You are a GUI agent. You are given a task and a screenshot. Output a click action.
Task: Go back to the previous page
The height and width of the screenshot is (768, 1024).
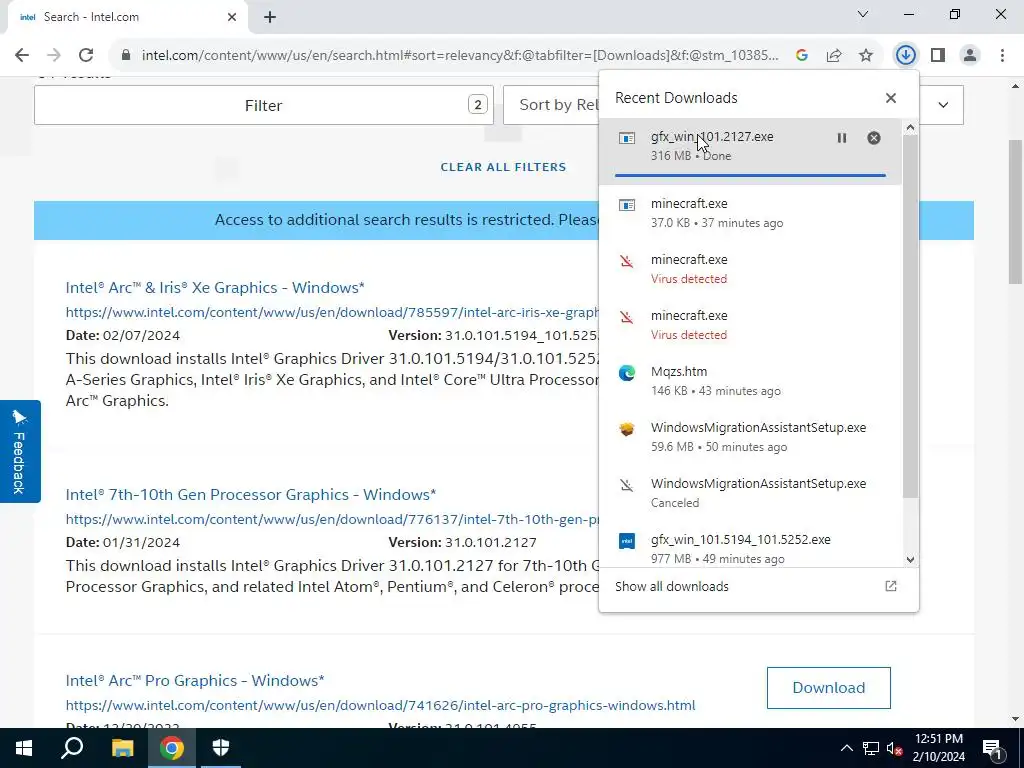(22, 56)
